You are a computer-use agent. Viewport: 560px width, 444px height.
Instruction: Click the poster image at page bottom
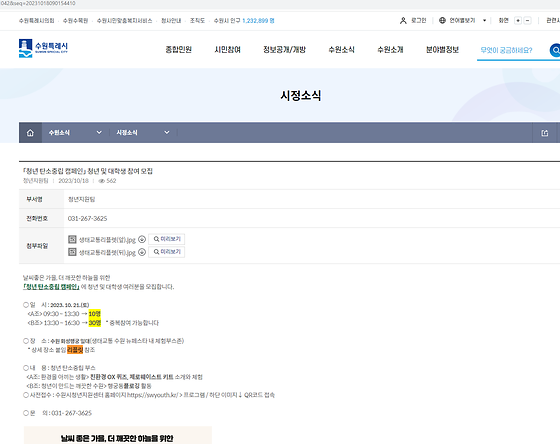(x=118, y=435)
